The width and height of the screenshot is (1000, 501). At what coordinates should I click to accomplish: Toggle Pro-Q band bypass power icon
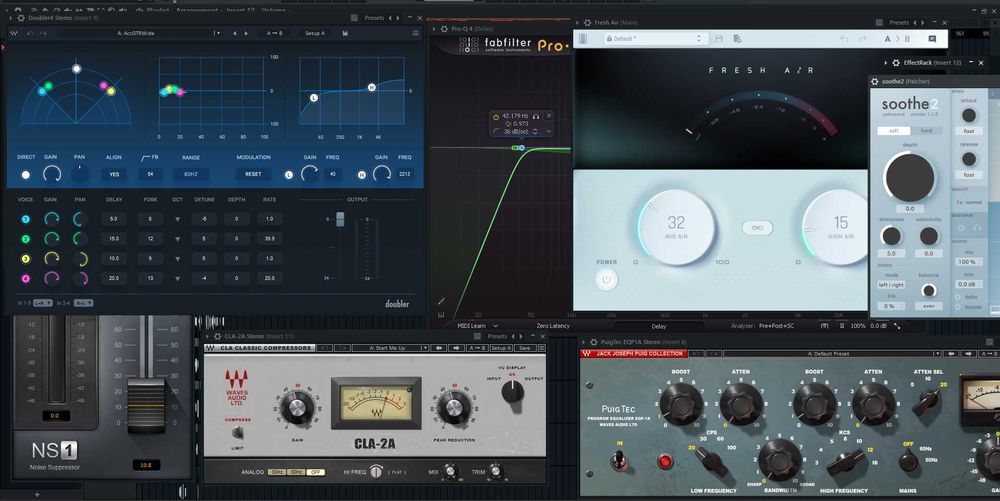pos(496,117)
